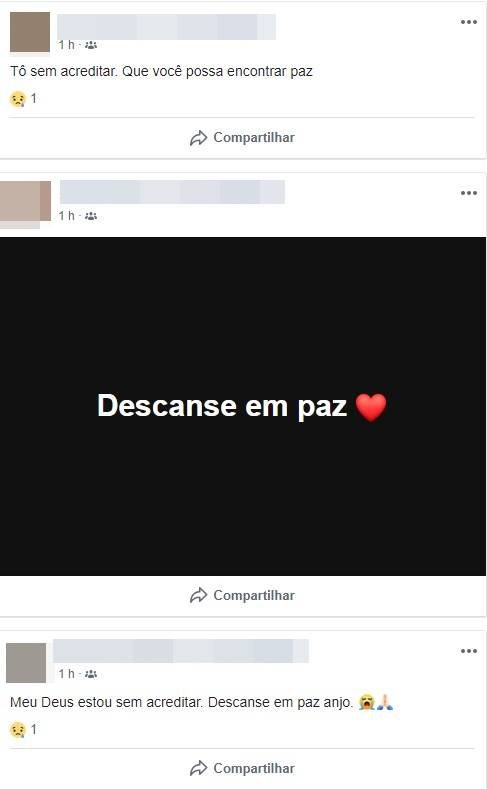Open options menu of the first post
The width and height of the screenshot is (487, 789).
pyautogui.click(x=468, y=22)
